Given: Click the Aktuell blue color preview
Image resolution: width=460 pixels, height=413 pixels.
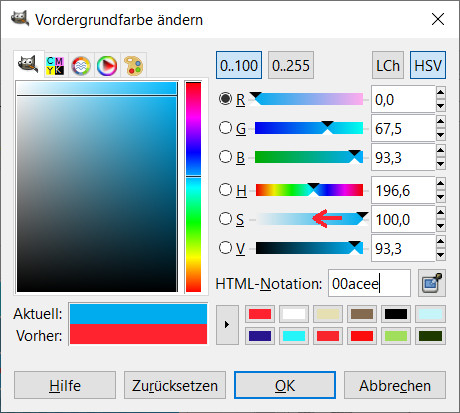Looking at the screenshot, I should 138,314.
